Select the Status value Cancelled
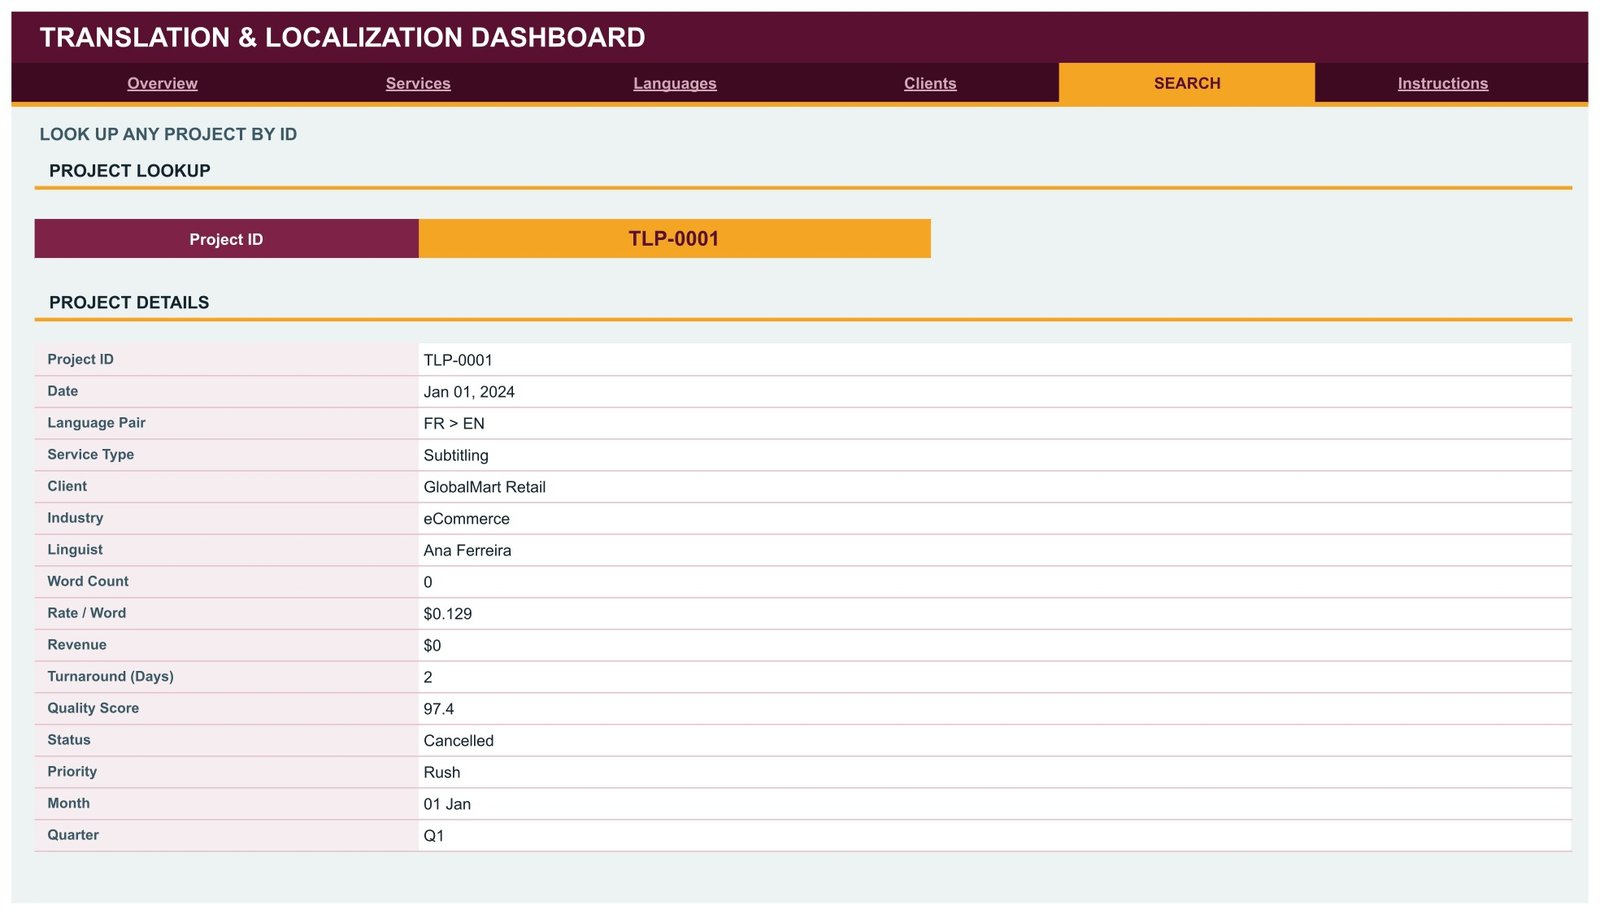Image resolution: width=1600 pixels, height=915 pixels. tap(459, 741)
